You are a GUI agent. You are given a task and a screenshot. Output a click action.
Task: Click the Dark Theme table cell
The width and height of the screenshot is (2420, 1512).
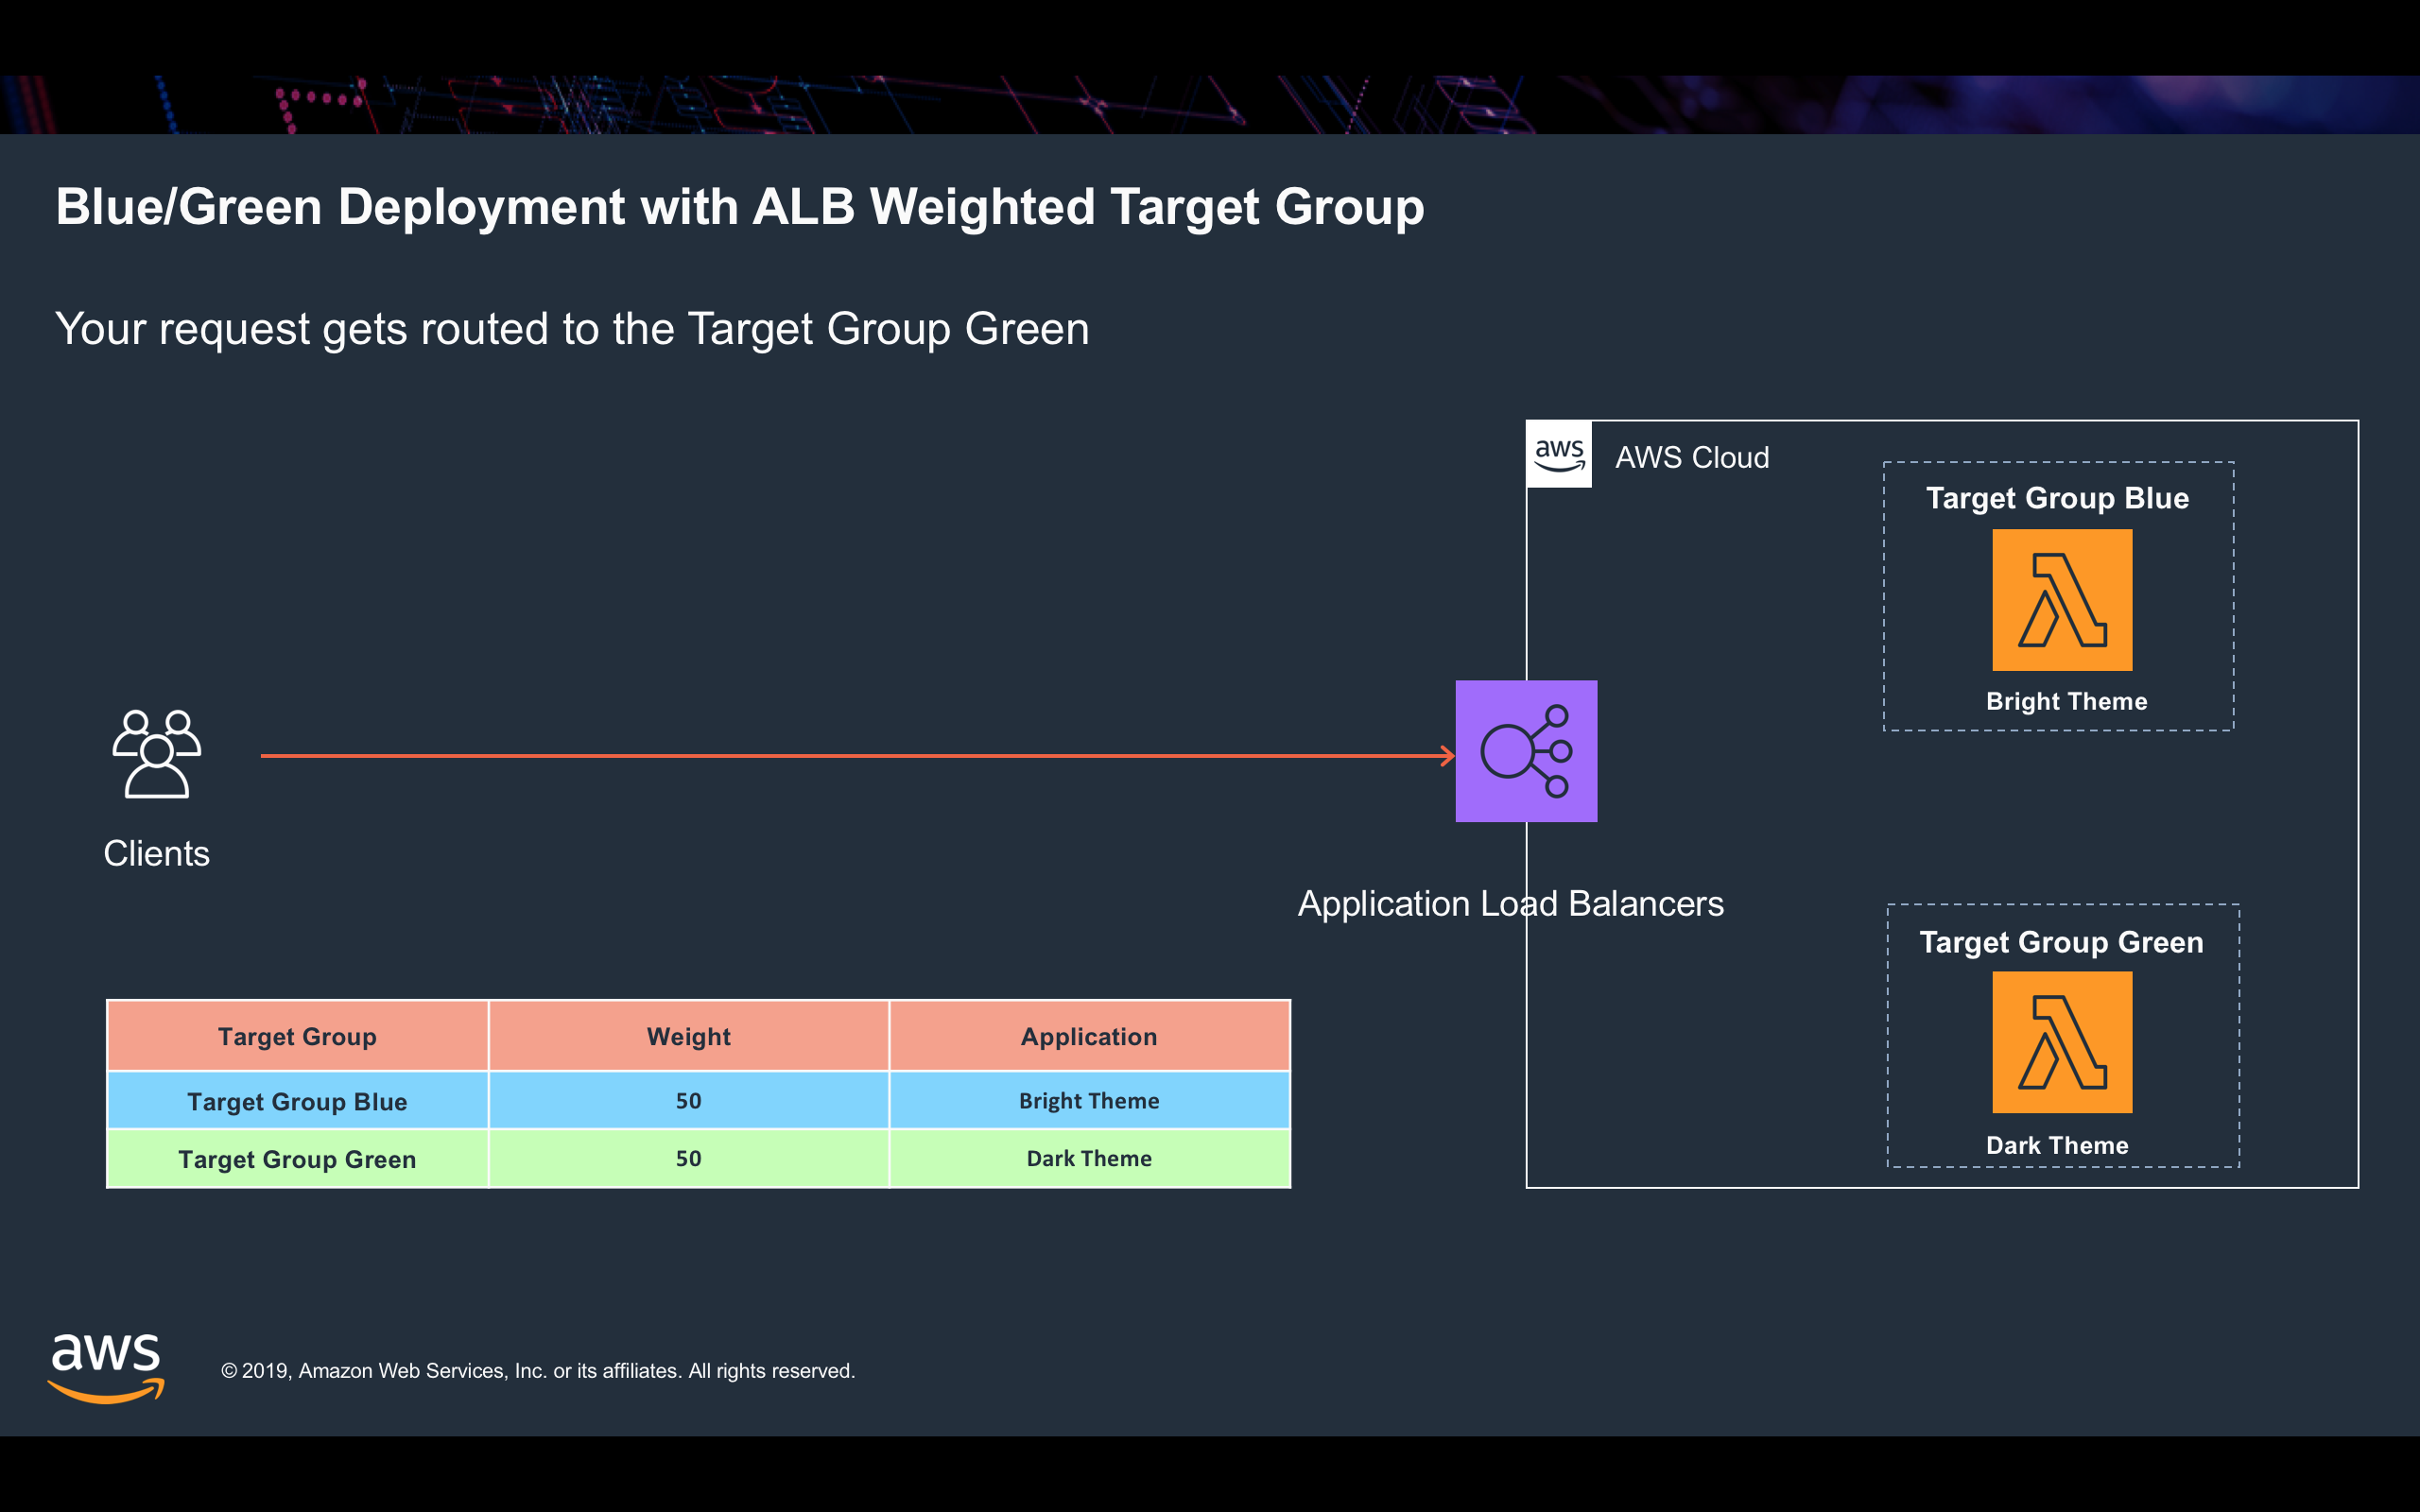1089,1159
